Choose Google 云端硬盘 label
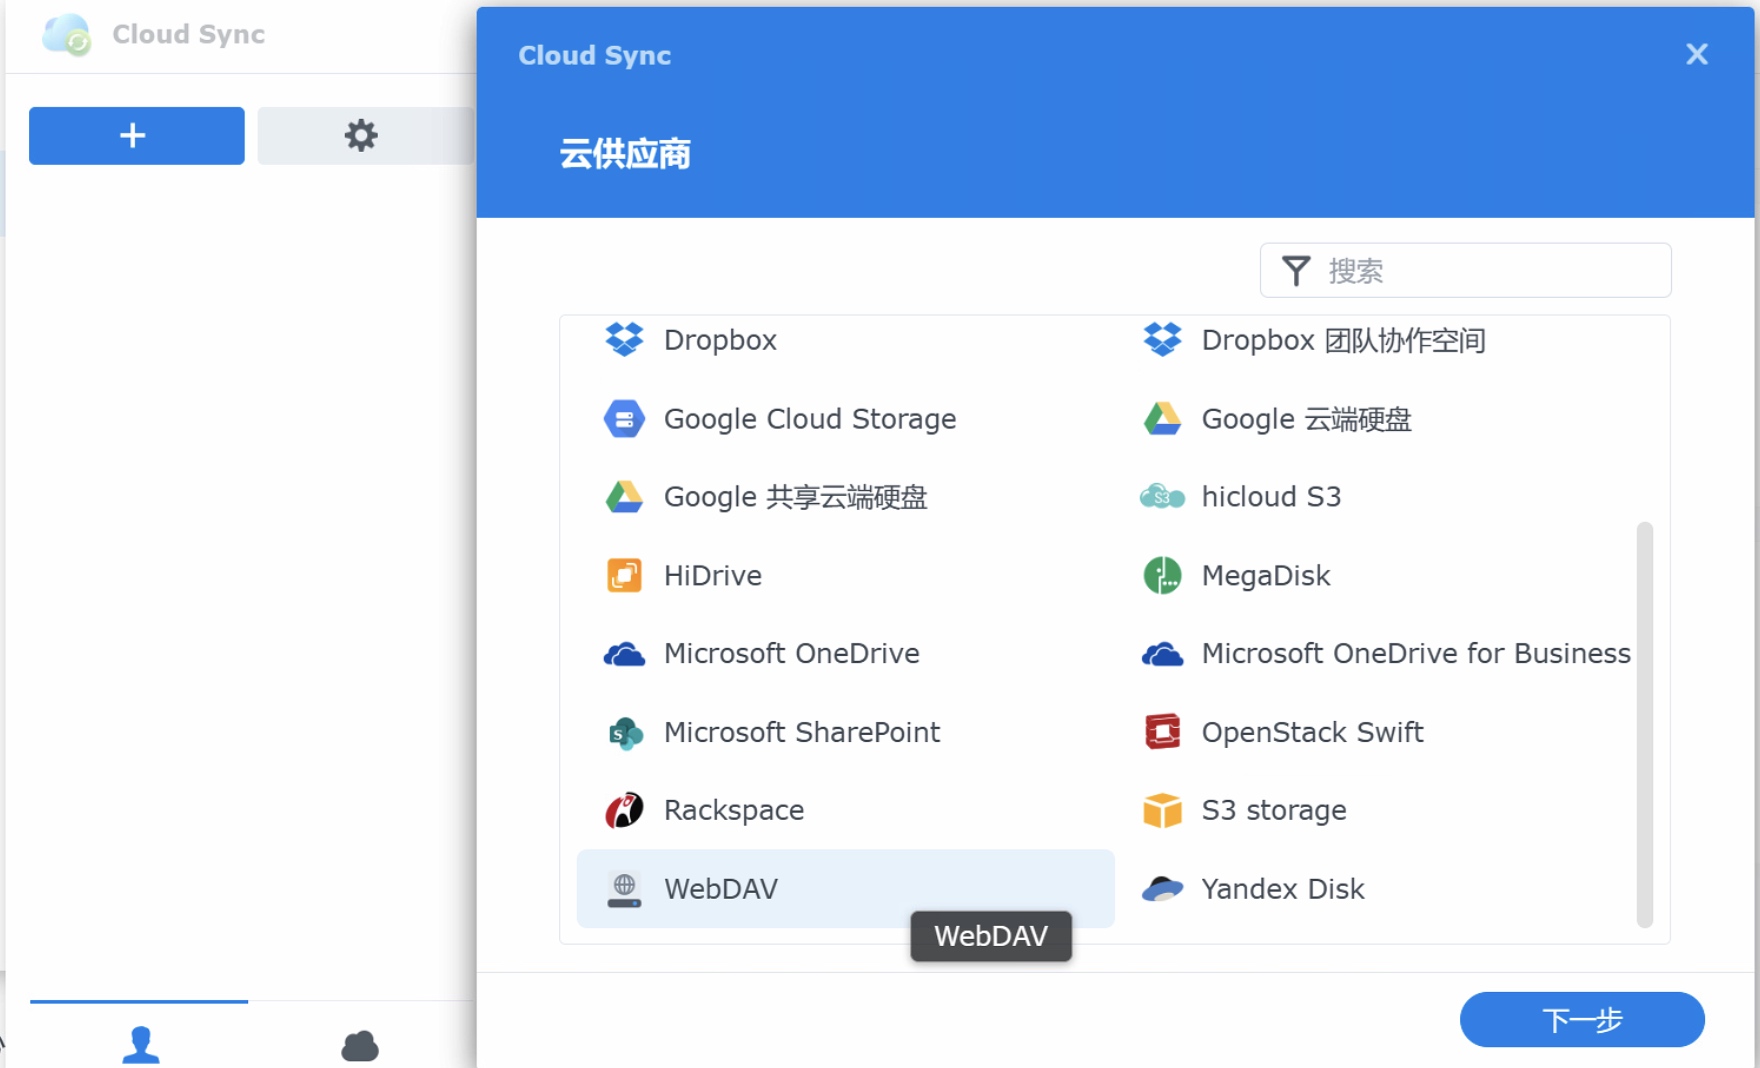The width and height of the screenshot is (1760, 1068). [1306, 419]
